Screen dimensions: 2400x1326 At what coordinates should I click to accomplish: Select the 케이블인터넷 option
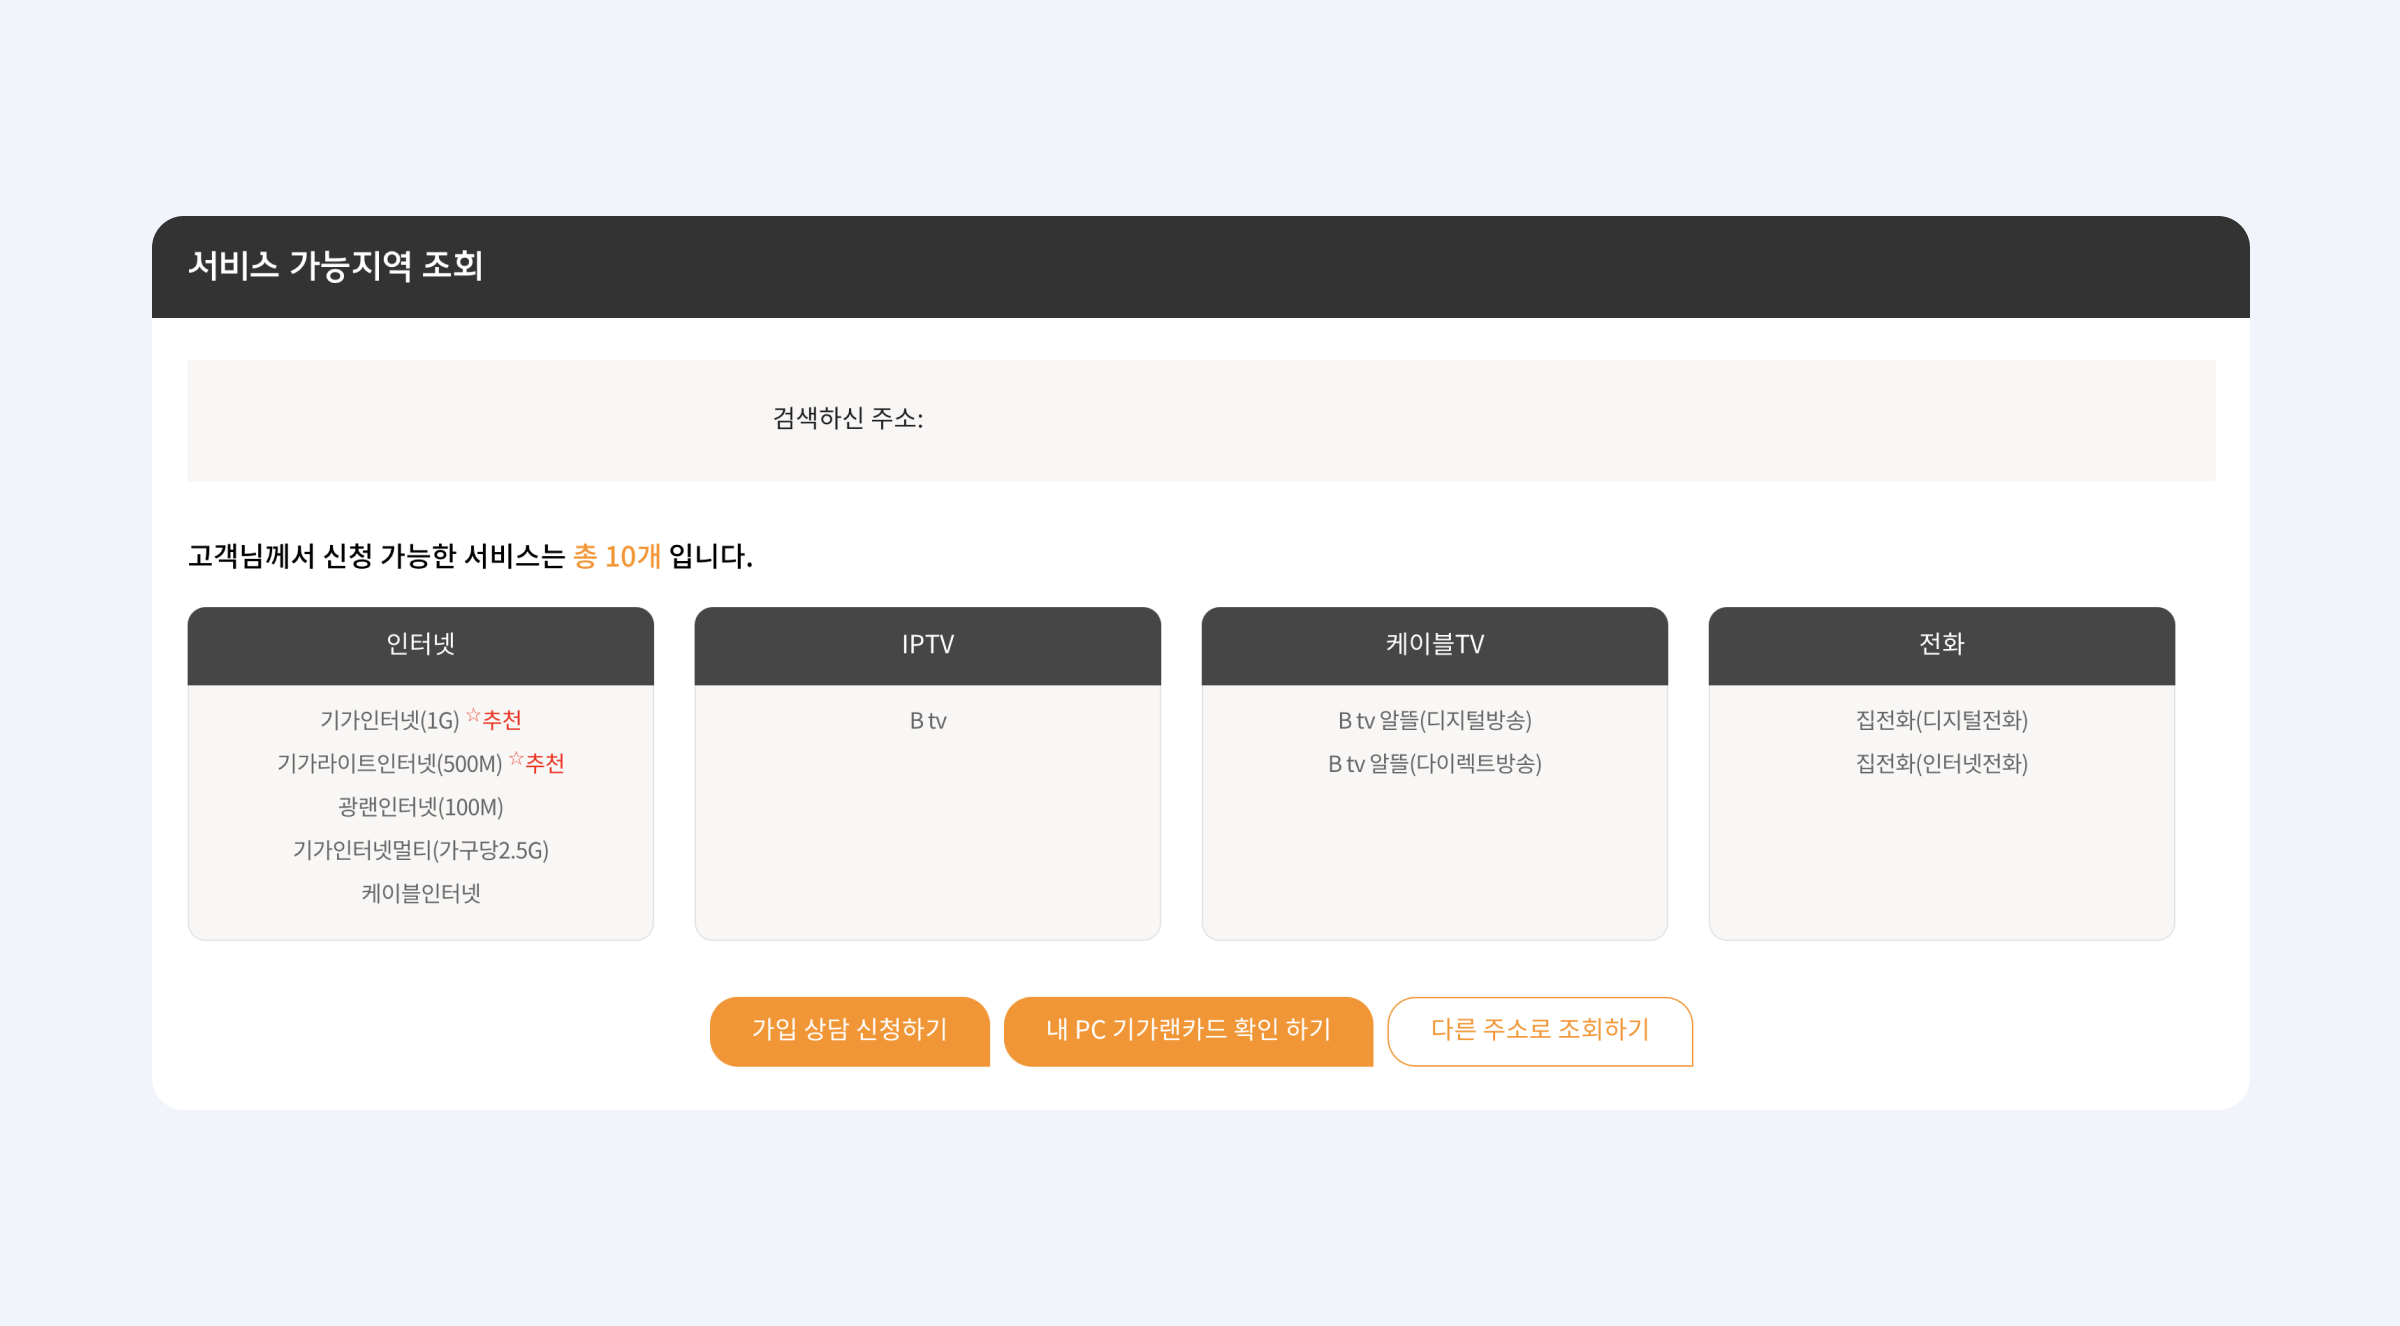[420, 893]
